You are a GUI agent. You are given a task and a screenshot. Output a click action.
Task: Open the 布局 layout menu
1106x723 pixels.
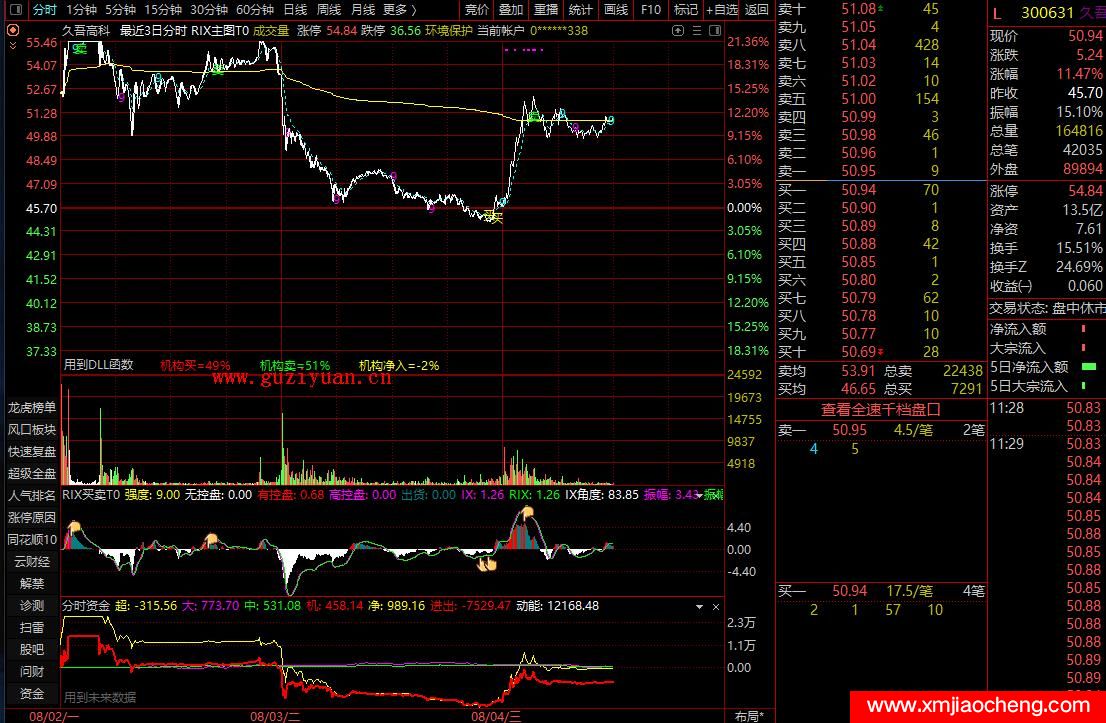[748, 716]
